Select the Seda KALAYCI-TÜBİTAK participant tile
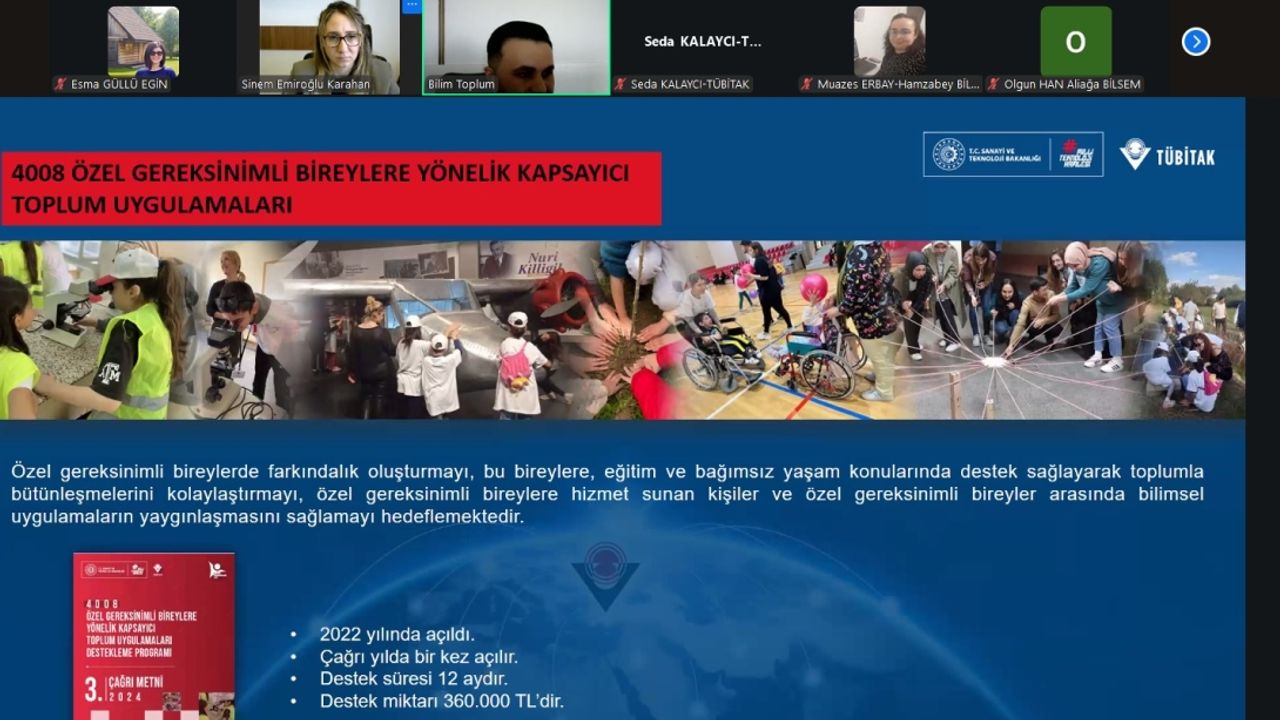 (702, 42)
